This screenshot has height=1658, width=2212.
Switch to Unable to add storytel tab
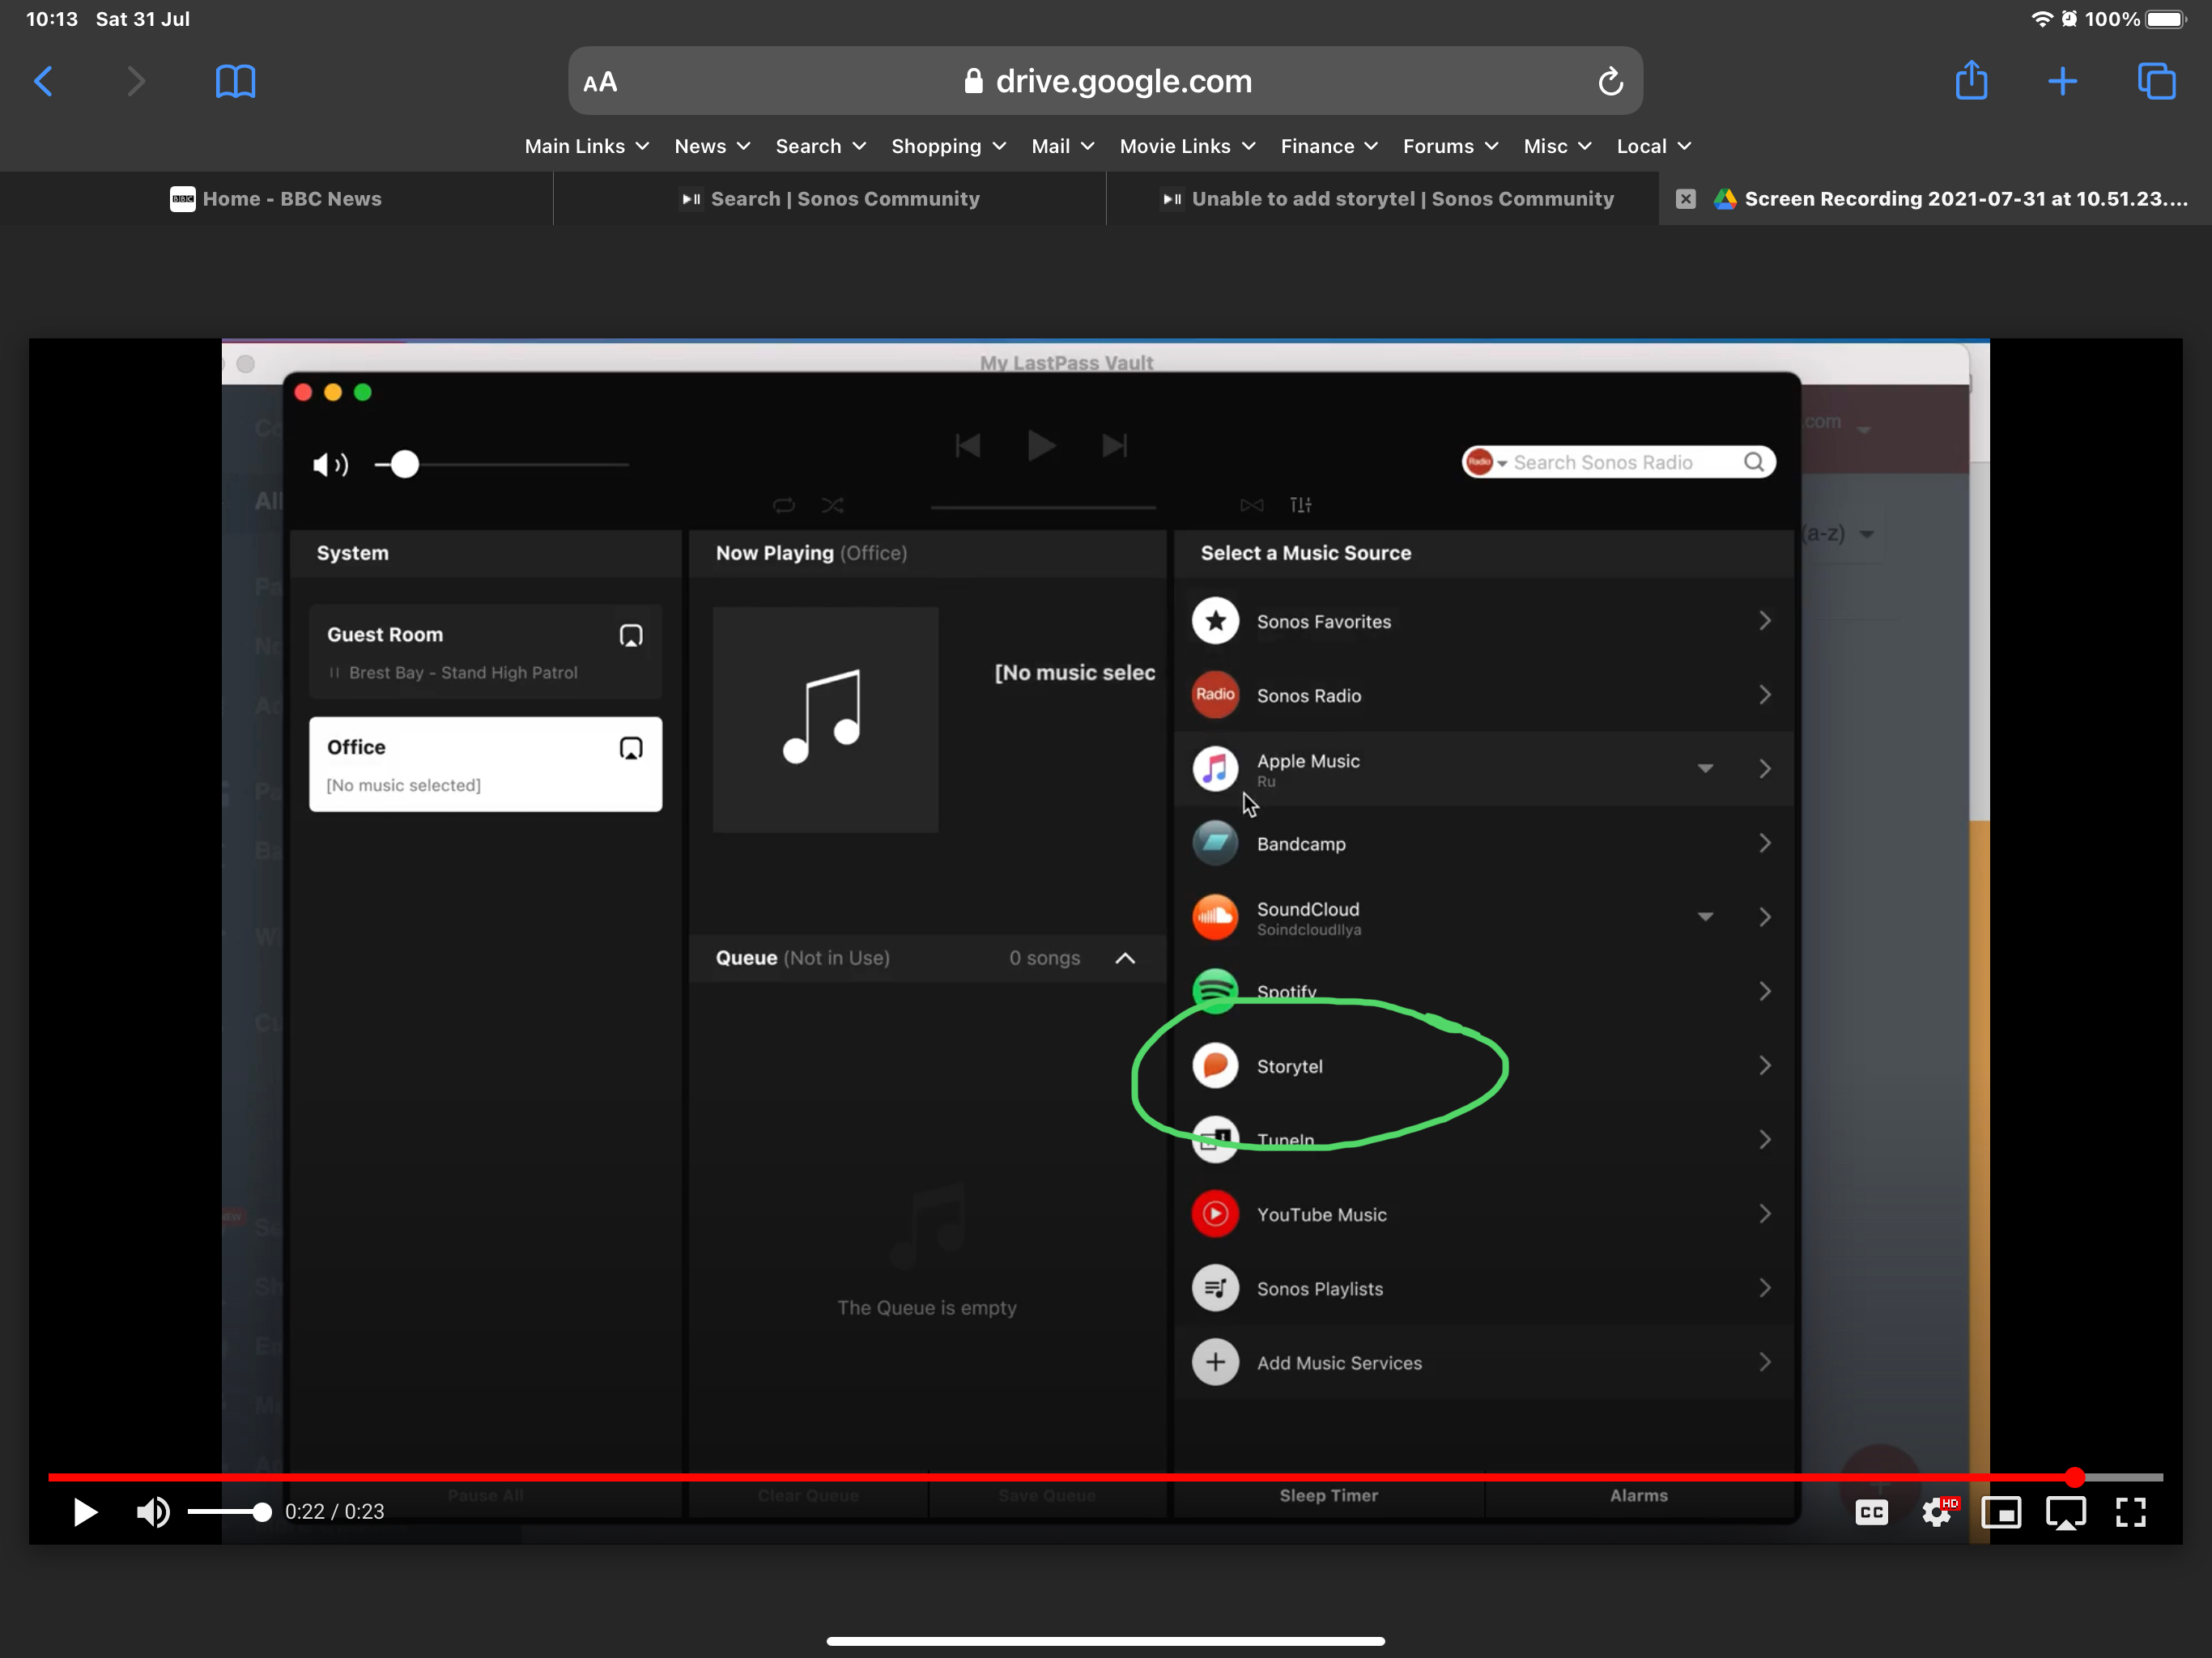click(x=1383, y=199)
